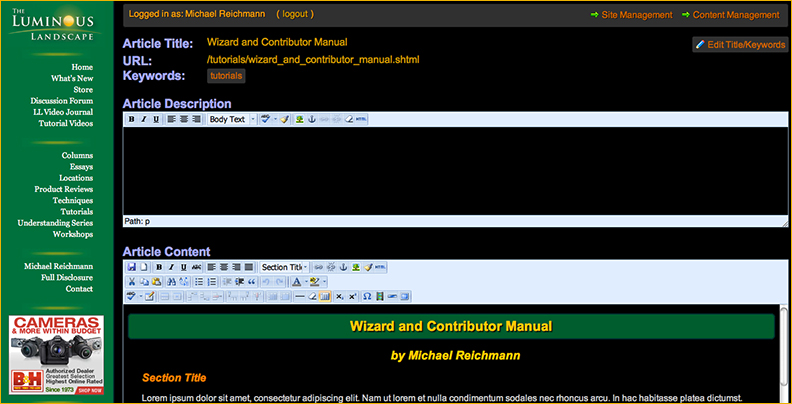
Task: Click the blockquote icon
Action: tap(251, 282)
